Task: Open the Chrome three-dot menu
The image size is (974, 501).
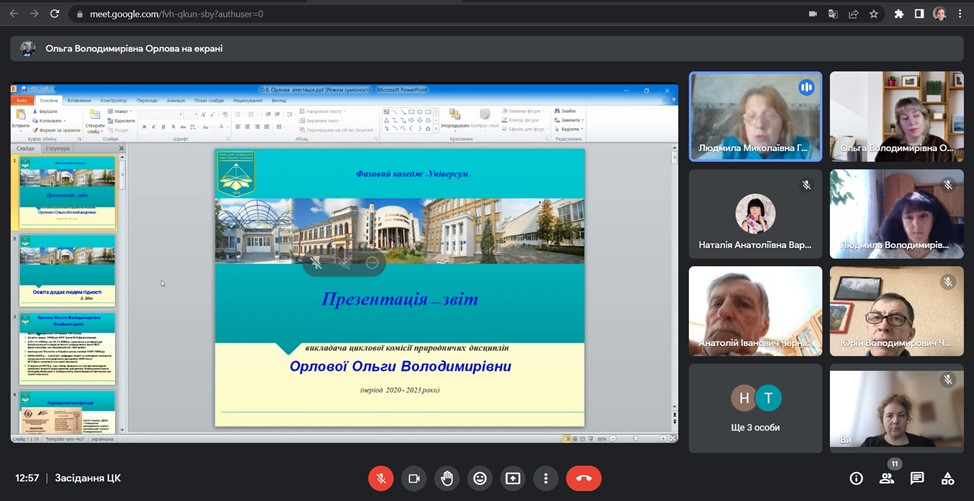Action: coord(961,14)
